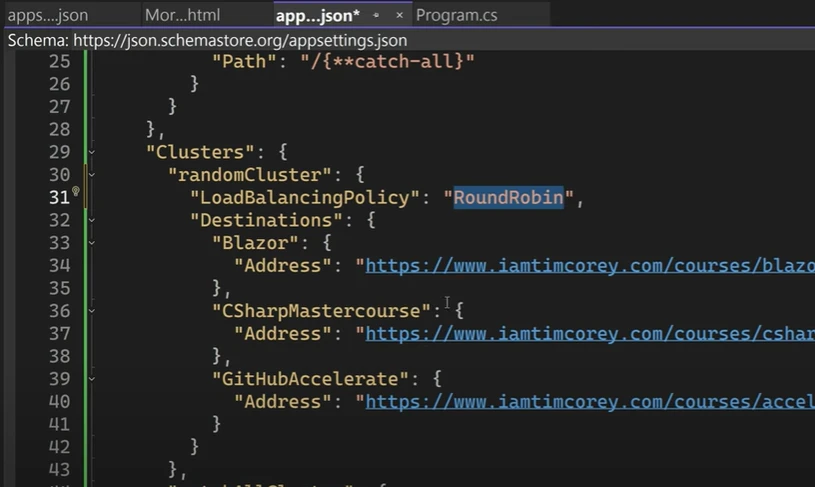Click line number 31 in the gutter
Viewport: 815px width, 487px height.
tap(59, 198)
